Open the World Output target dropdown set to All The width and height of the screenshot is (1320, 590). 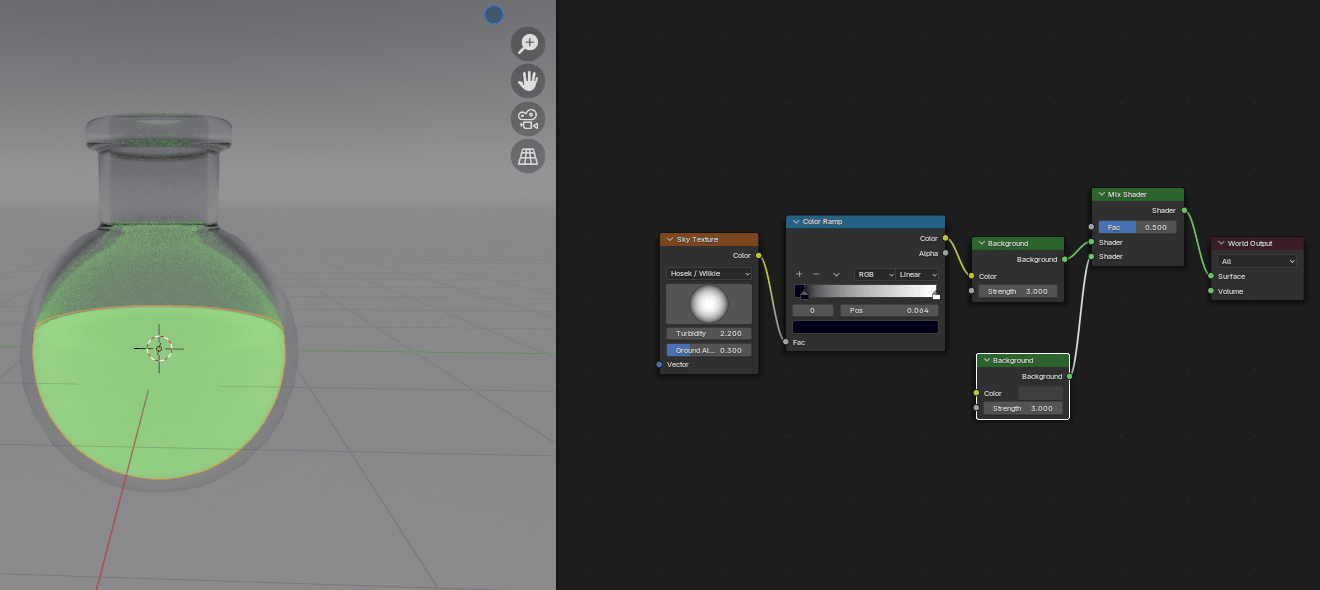tap(1257, 261)
